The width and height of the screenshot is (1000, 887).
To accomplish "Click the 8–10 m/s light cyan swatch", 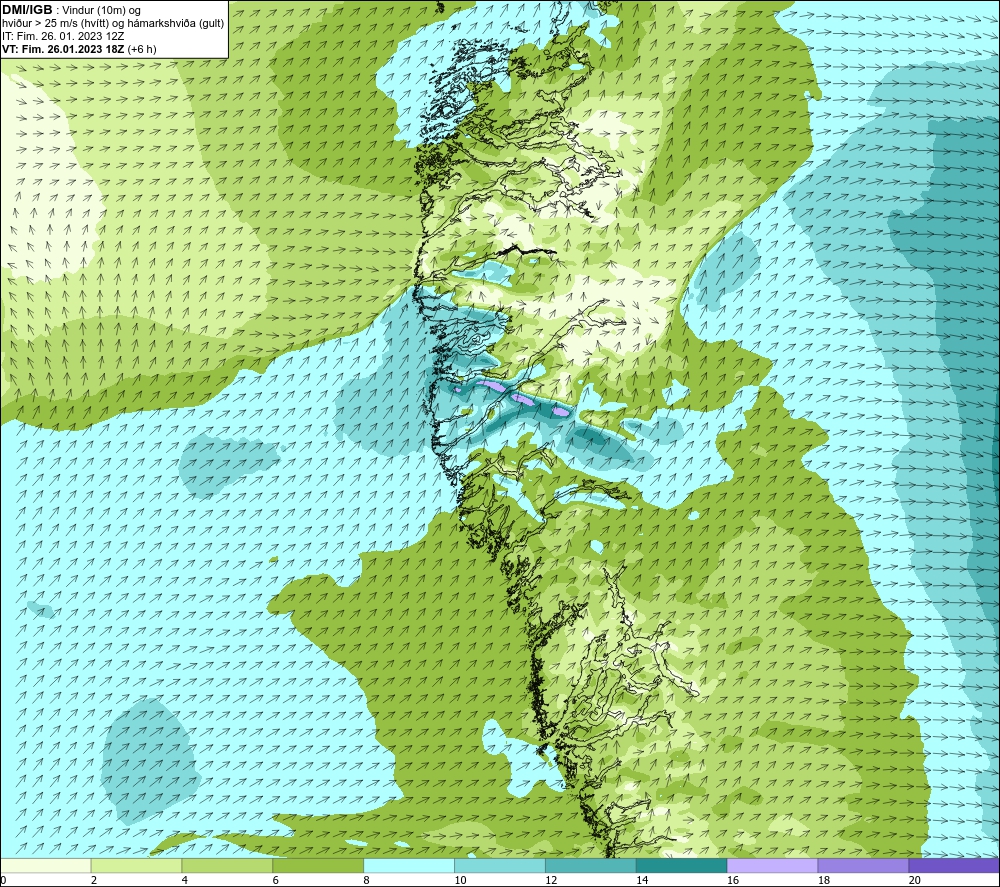I will 409,865.
